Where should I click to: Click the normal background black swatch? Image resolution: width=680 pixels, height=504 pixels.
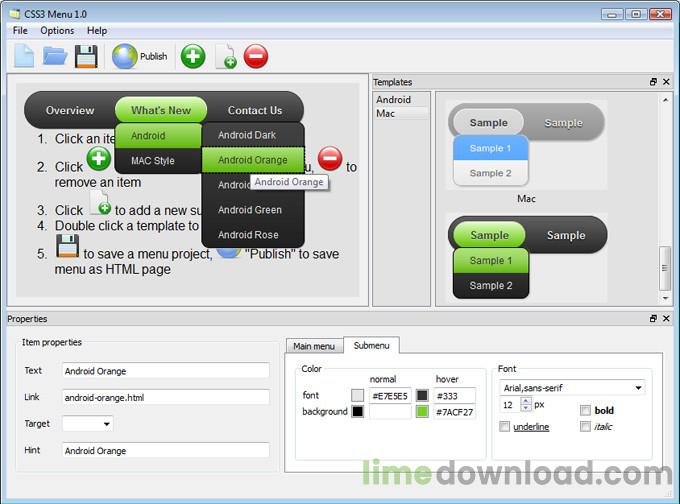tap(357, 411)
